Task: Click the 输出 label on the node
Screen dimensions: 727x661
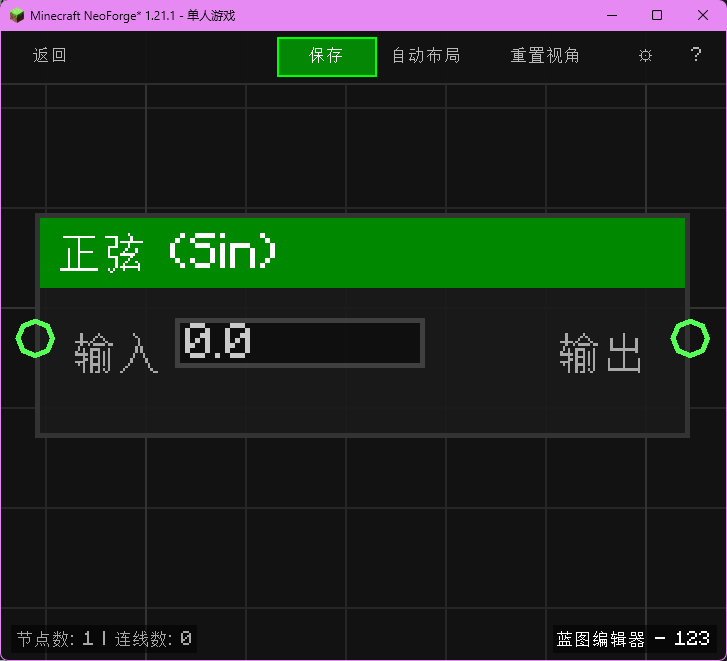Action: click(x=600, y=355)
